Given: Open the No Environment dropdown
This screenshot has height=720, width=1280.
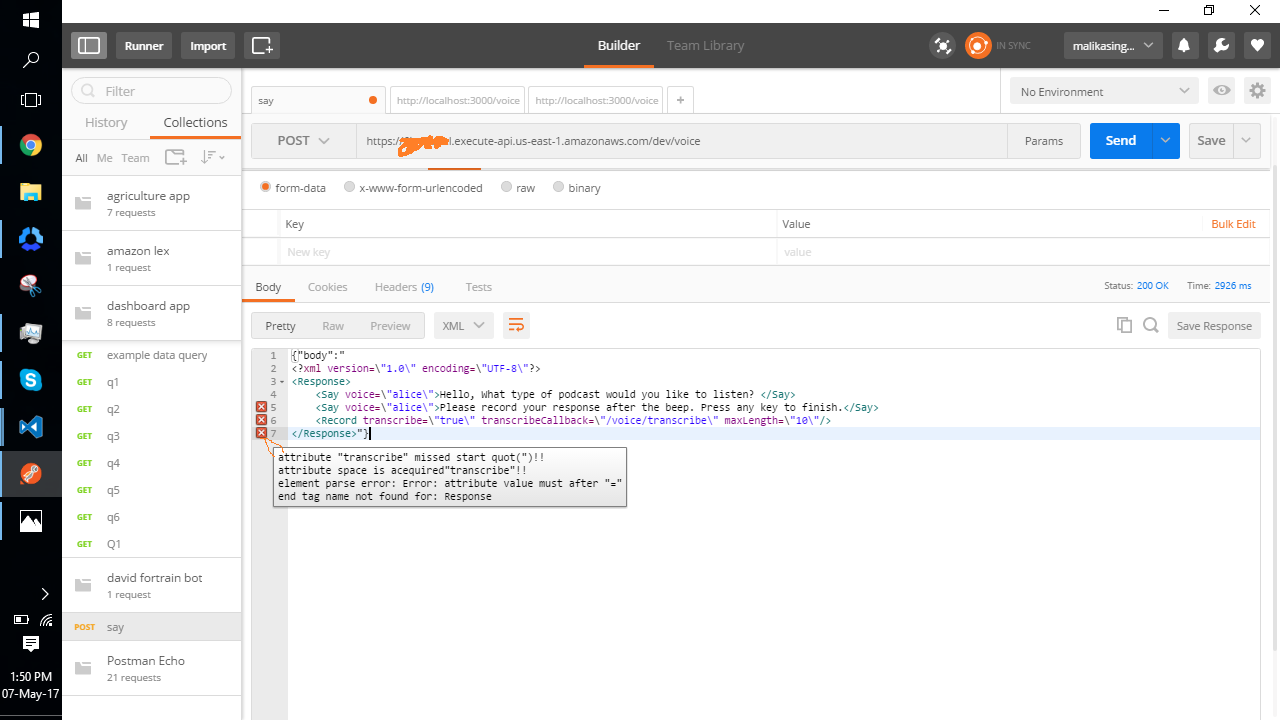Looking at the screenshot, I should tap(1104, 91).
